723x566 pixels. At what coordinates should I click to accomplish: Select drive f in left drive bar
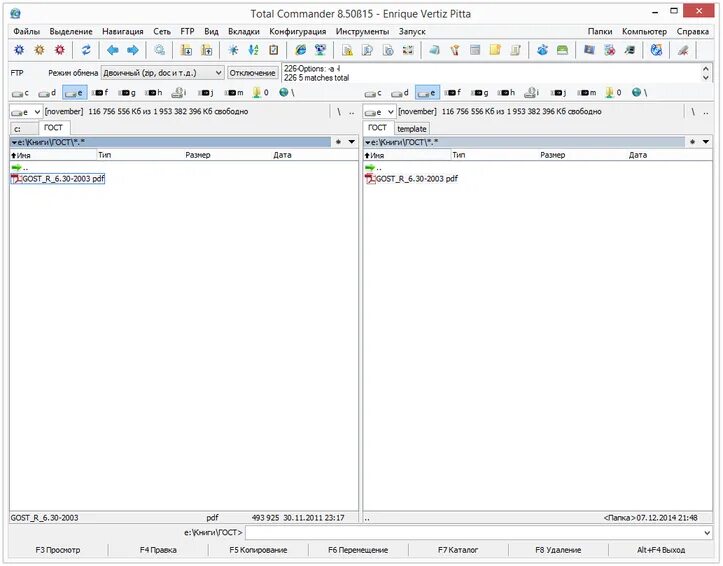click(x=100, y=93)
